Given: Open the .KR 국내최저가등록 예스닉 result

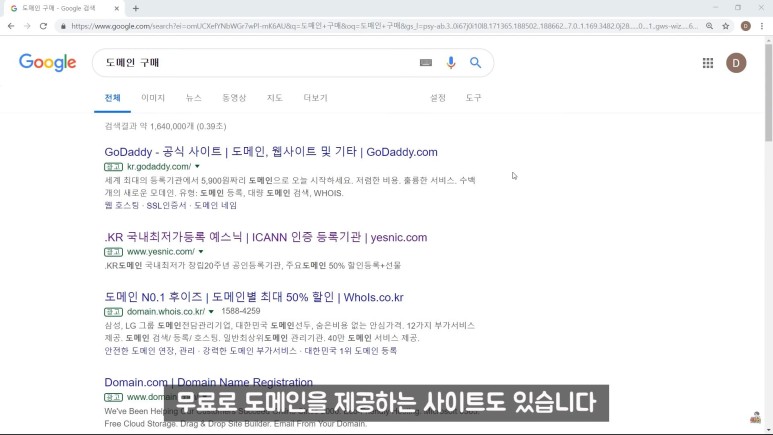Looking at the screenshot, I should [x=265, y=237].
